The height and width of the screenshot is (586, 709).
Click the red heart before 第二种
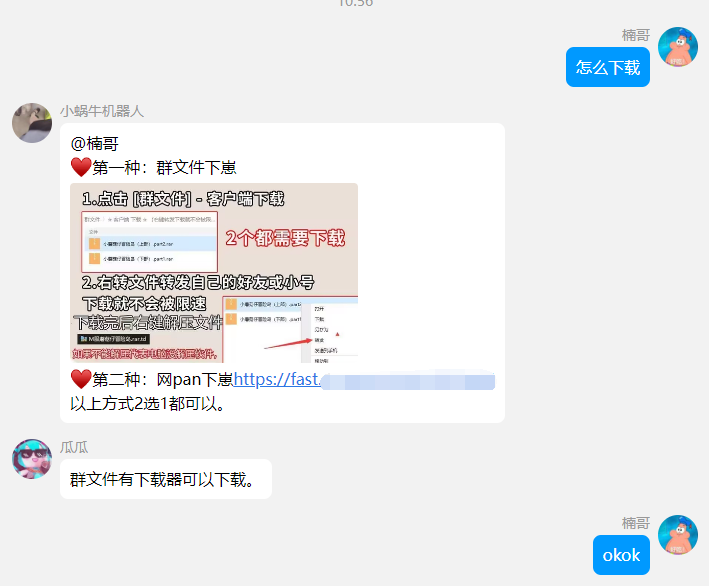point(81,379)
